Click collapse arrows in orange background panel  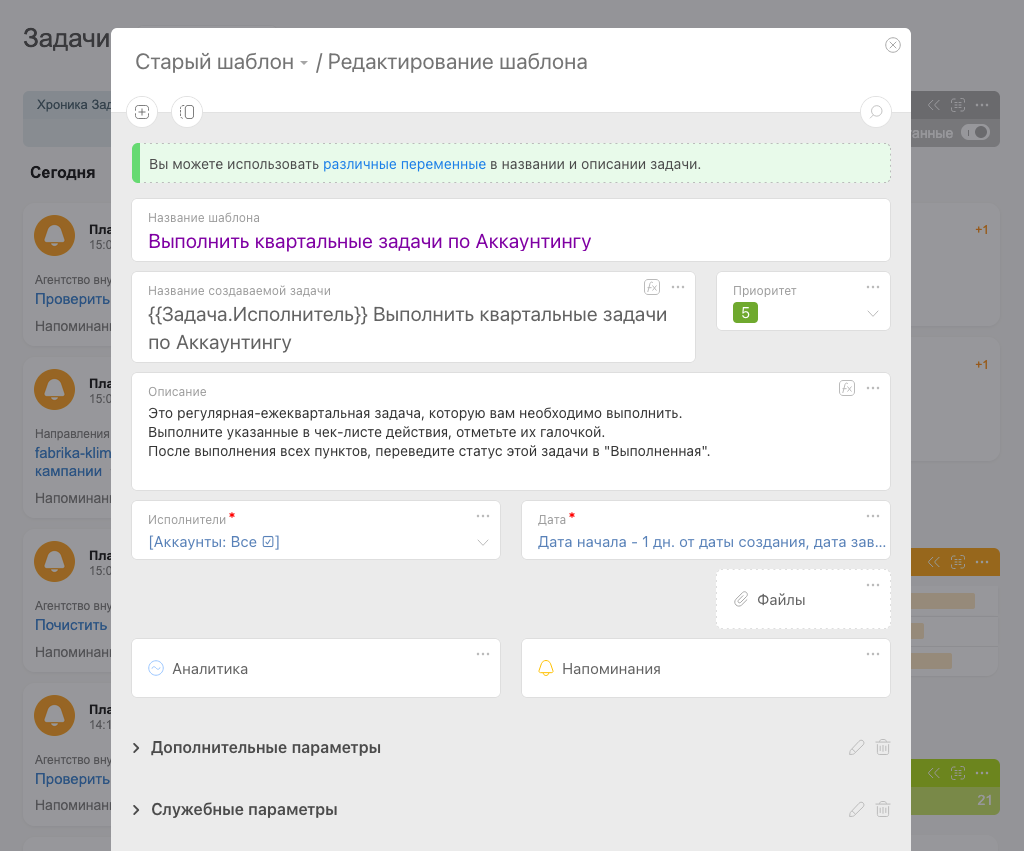pyautogui.click(x=934, y=562)
